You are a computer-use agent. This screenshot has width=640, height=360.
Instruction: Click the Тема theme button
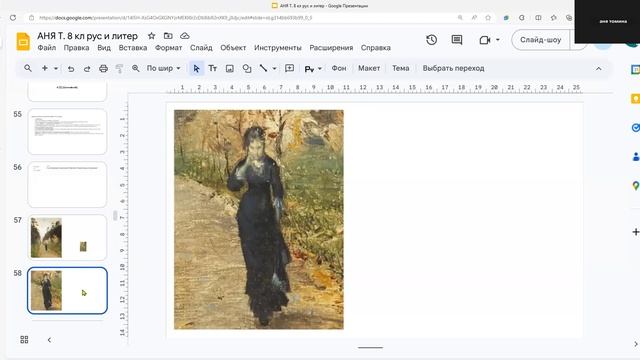pyautogui.click(x=400, y=68)
